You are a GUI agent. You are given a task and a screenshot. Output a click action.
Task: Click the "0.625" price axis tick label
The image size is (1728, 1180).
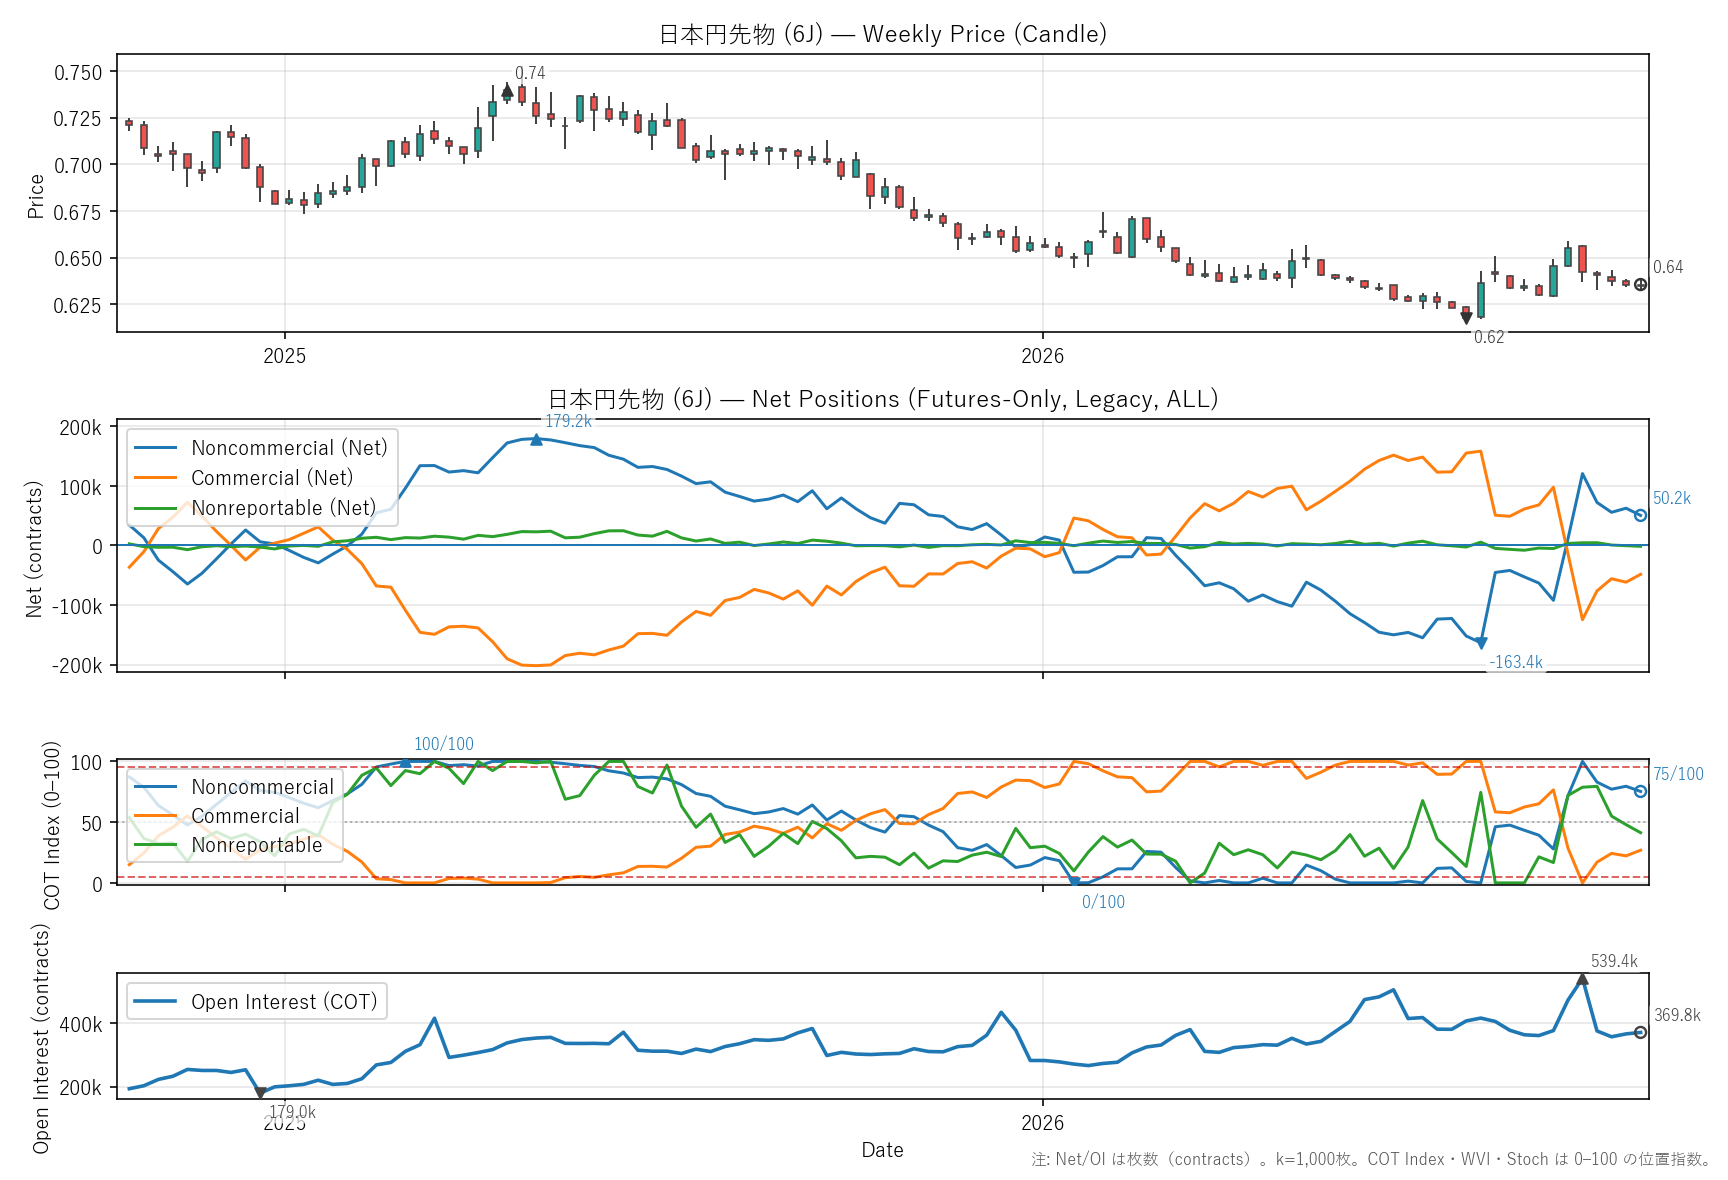tap(78, 305)
